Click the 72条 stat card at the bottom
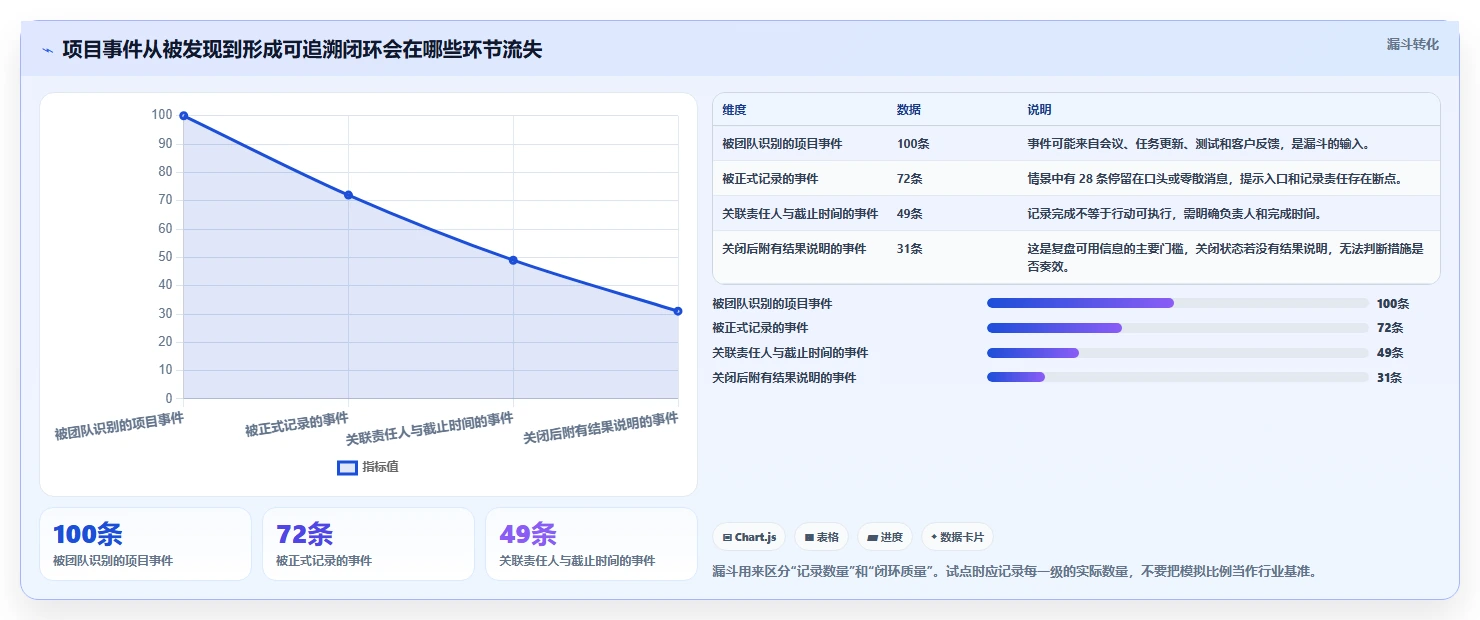This screenshot has height=620, width=1480. [368, 544]
